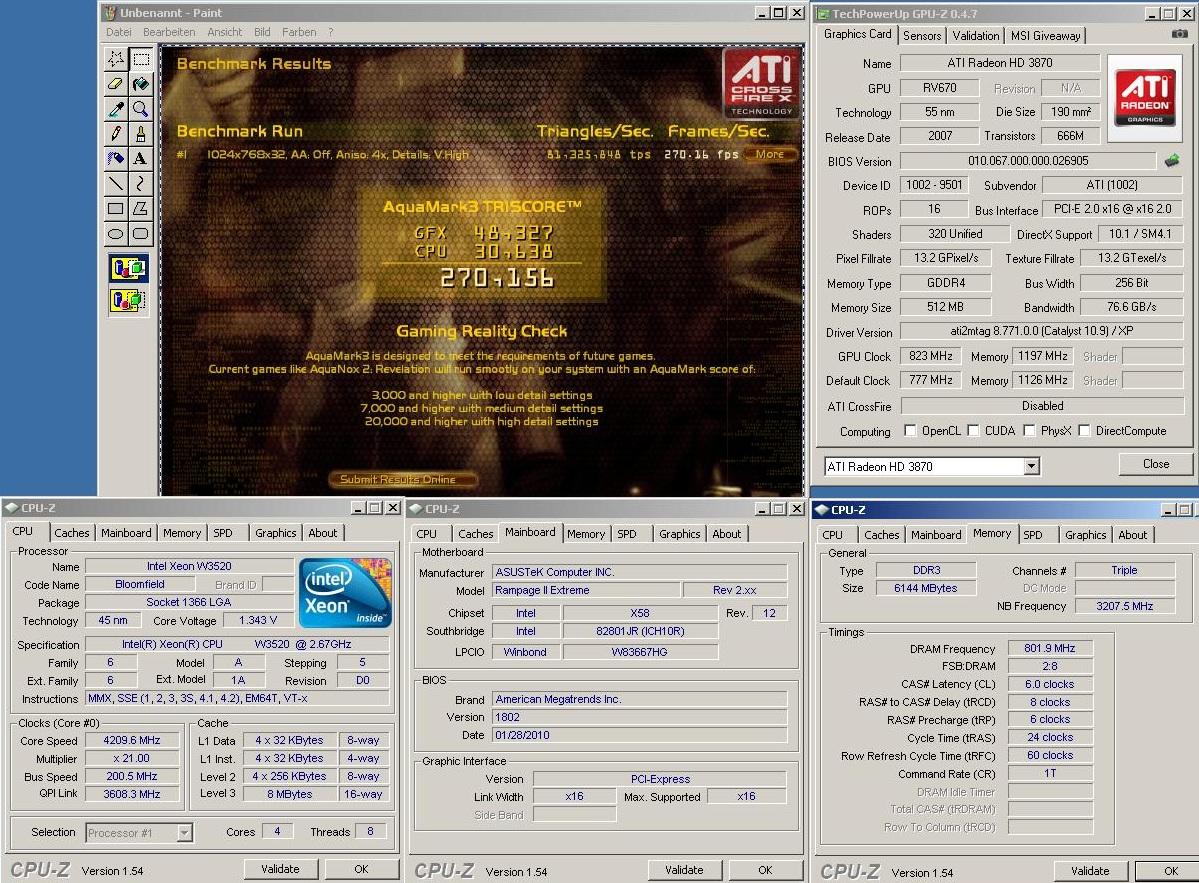The height and width of the screenshot is (883, 1199).
Task: Open the Processor #1 selection dropdown
Action: [184, 833]
